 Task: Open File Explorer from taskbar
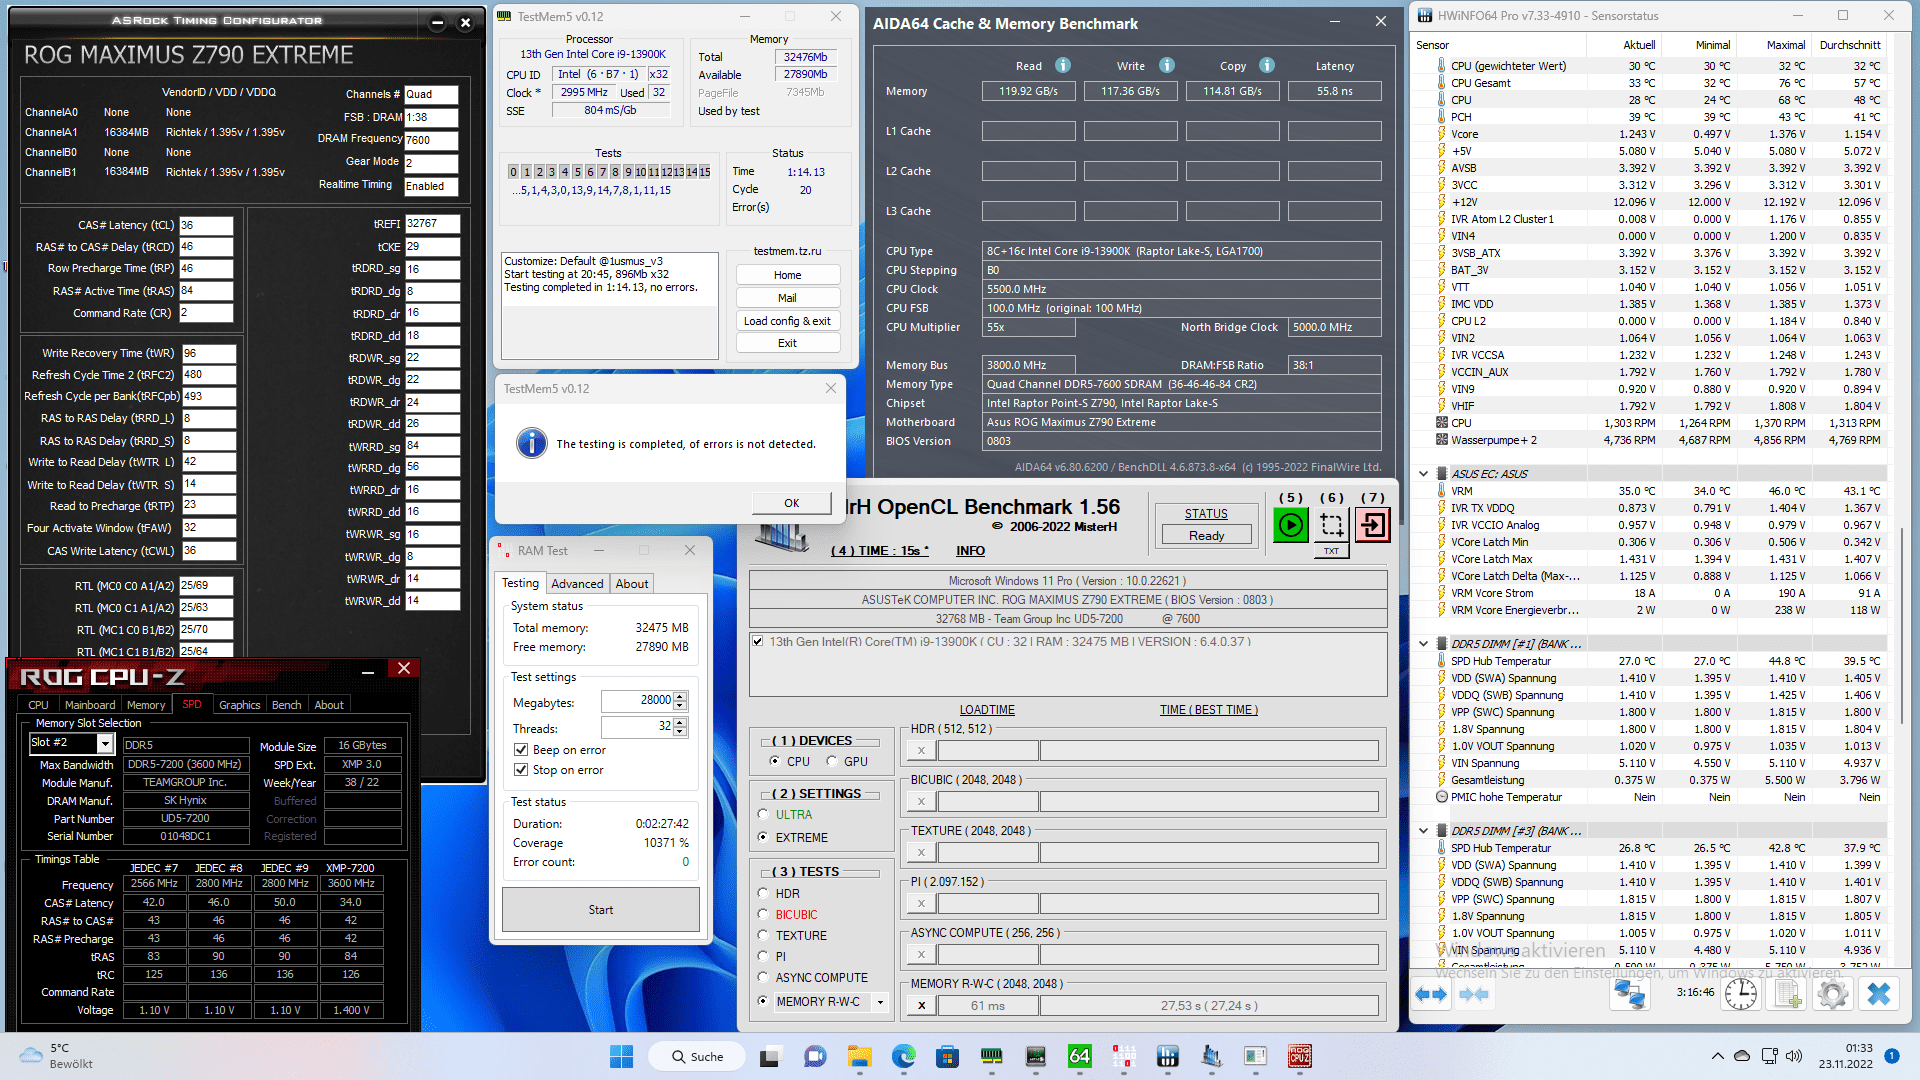coord(859,1056)
